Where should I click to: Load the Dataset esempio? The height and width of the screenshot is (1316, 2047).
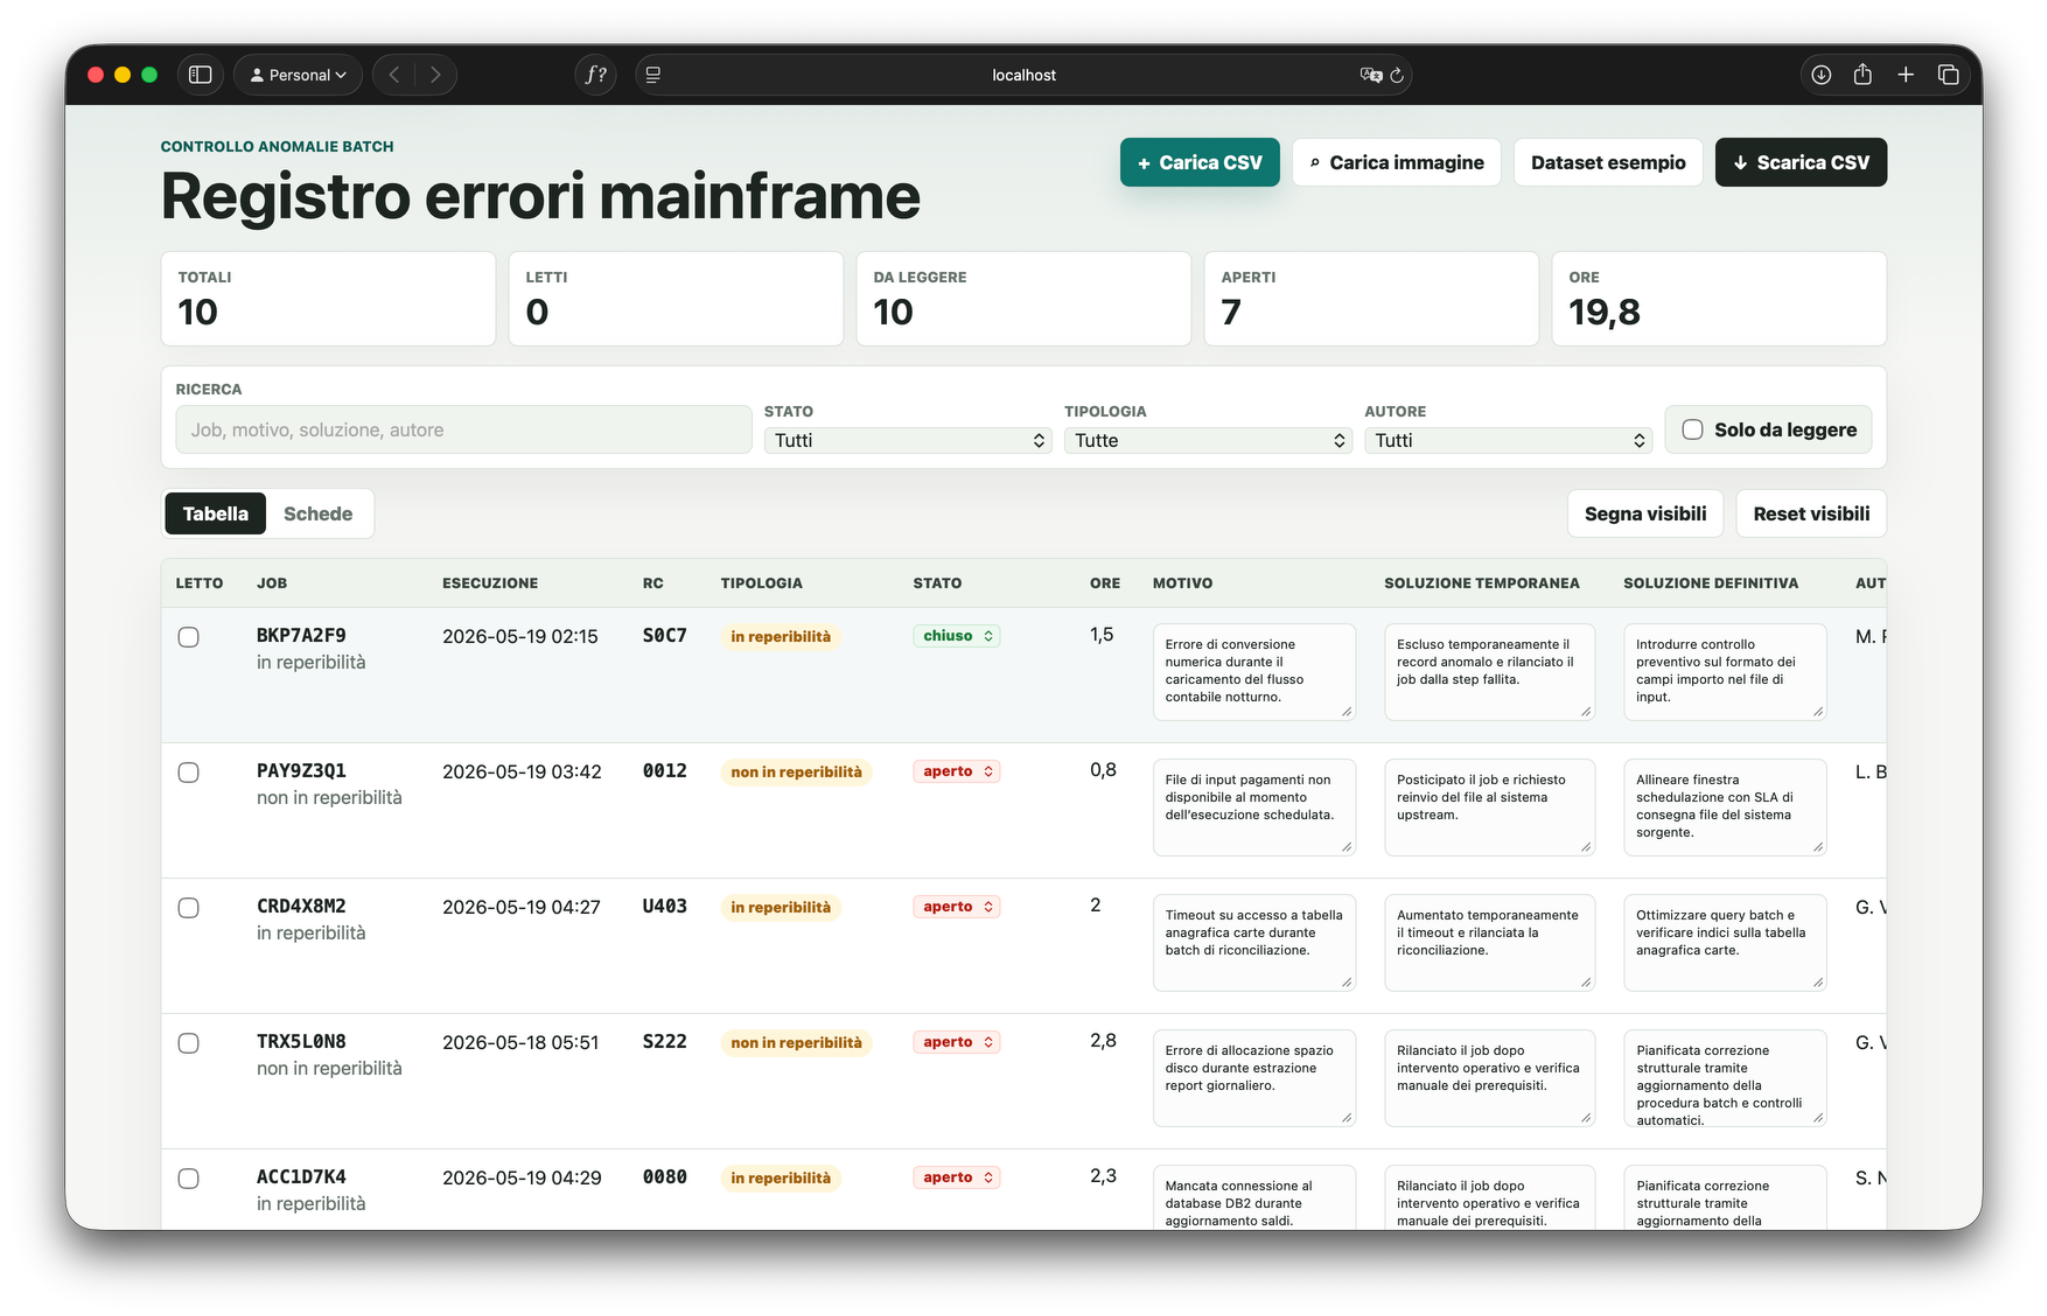[1608, 162]
